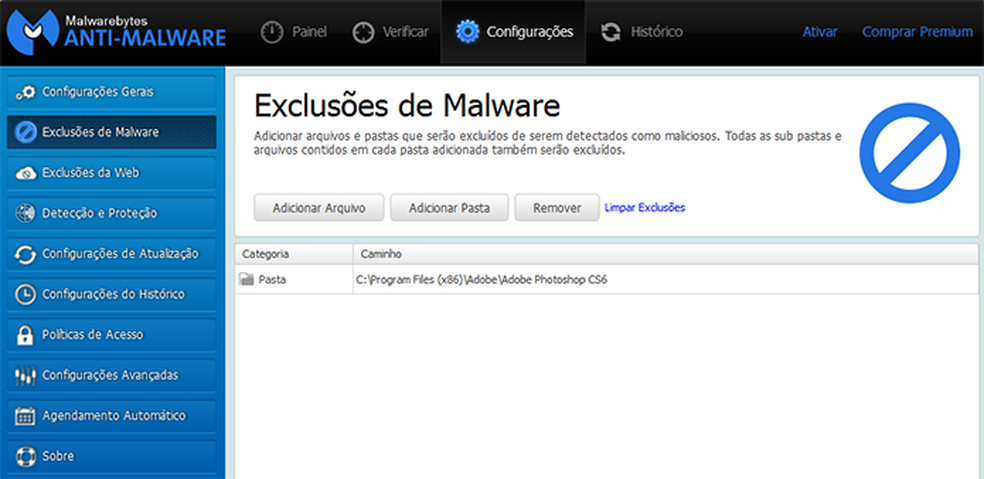984x479 pixels.
Task: Sort by the Categoria column header
Action: pyautogui.click(x=294, y=254)
